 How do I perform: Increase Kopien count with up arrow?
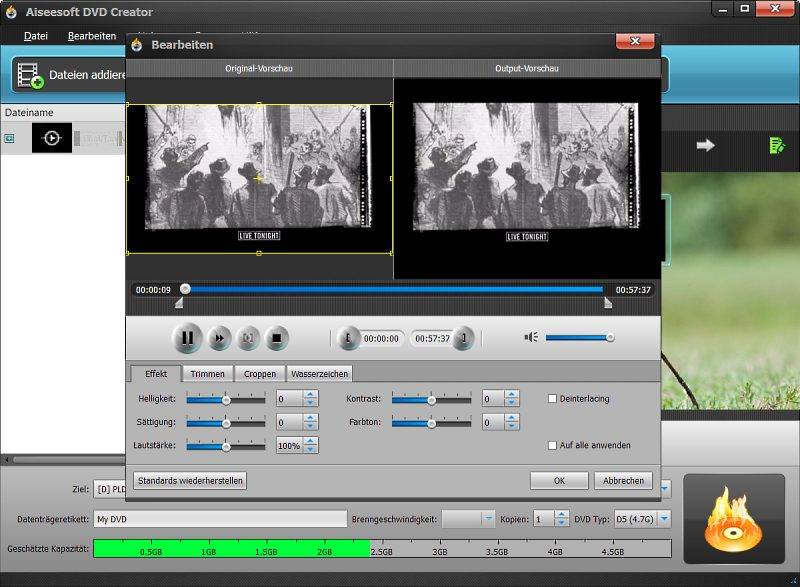(561, 515)
